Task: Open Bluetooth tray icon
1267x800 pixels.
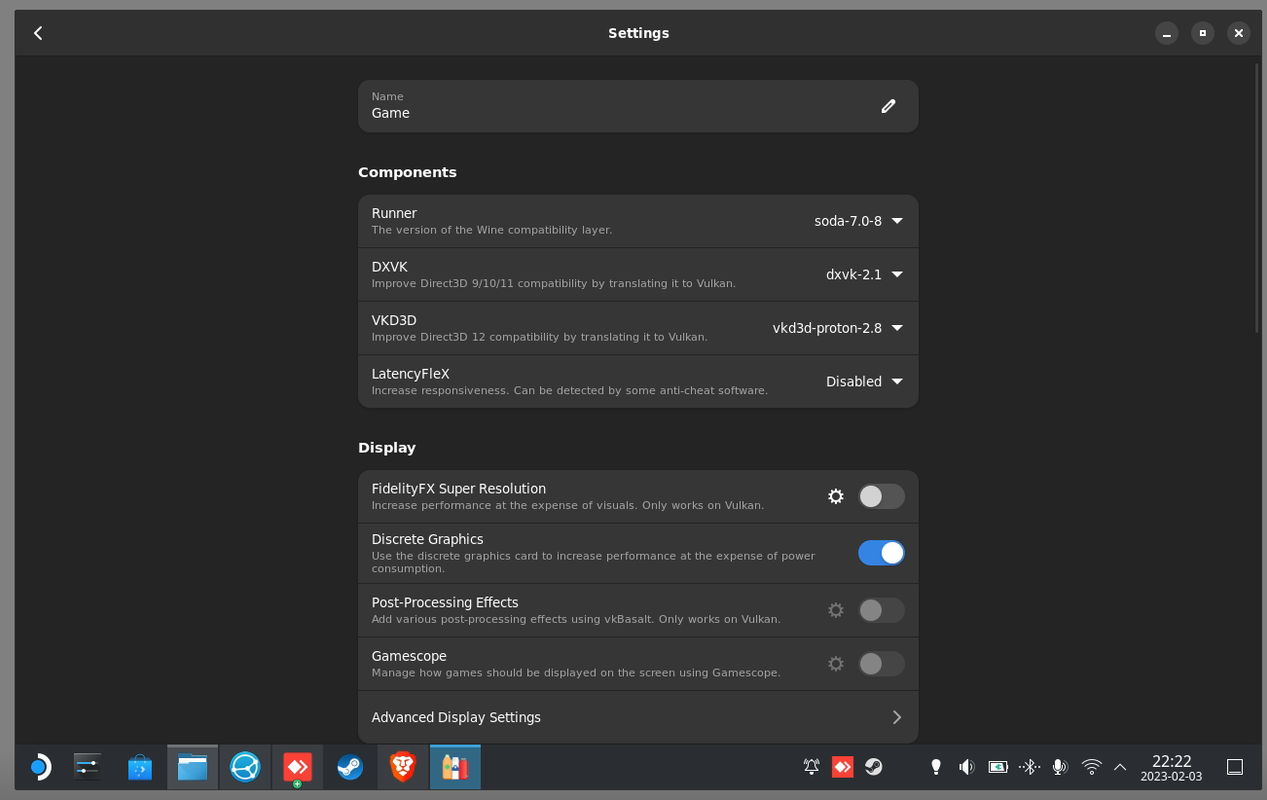Action: (1029, 767)
